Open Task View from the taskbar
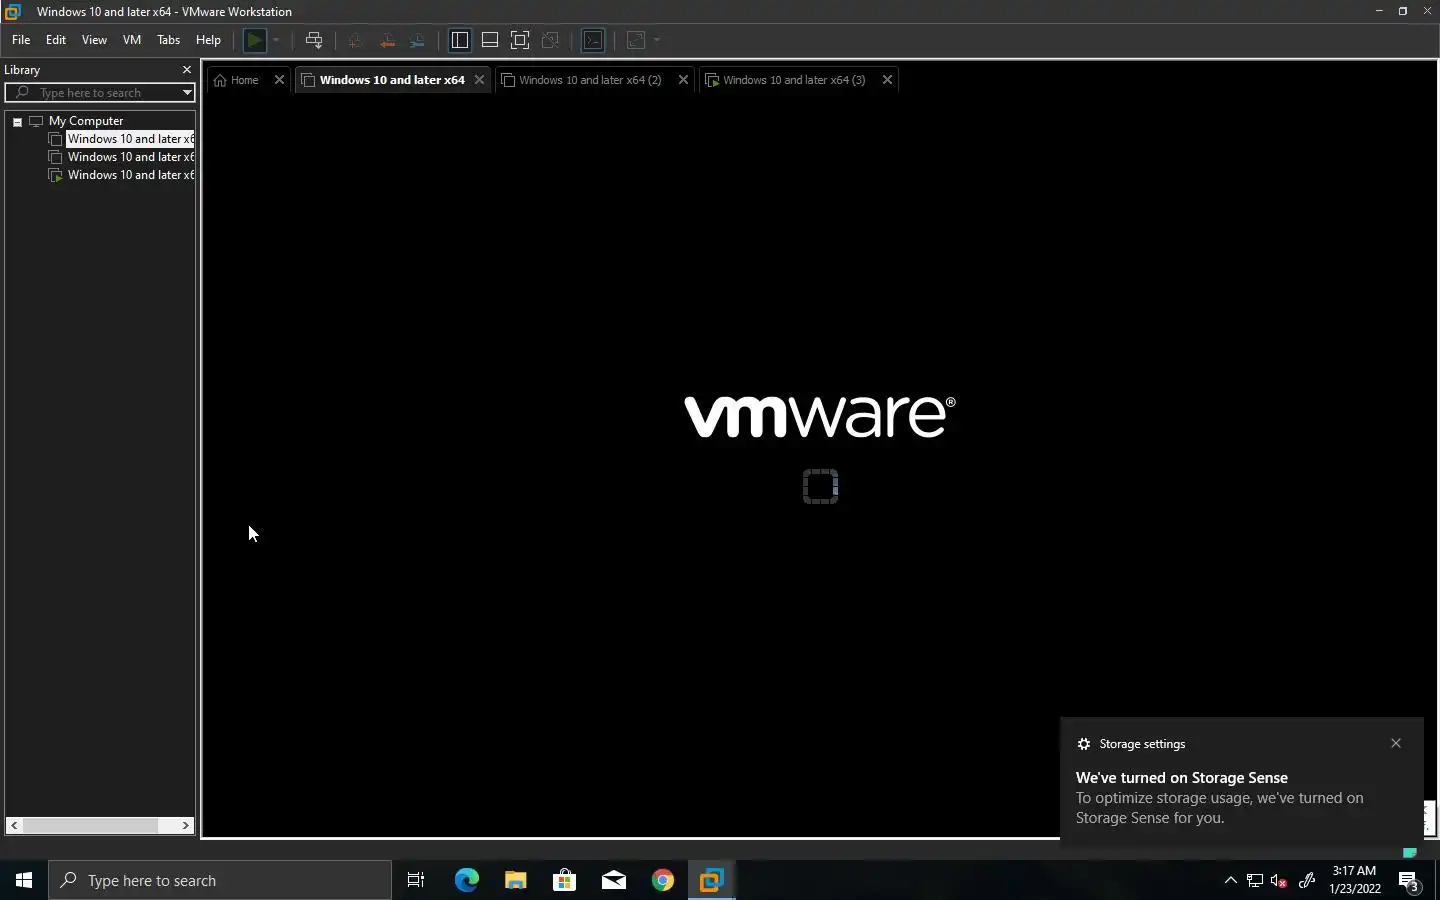 click(x=416, y=880)
